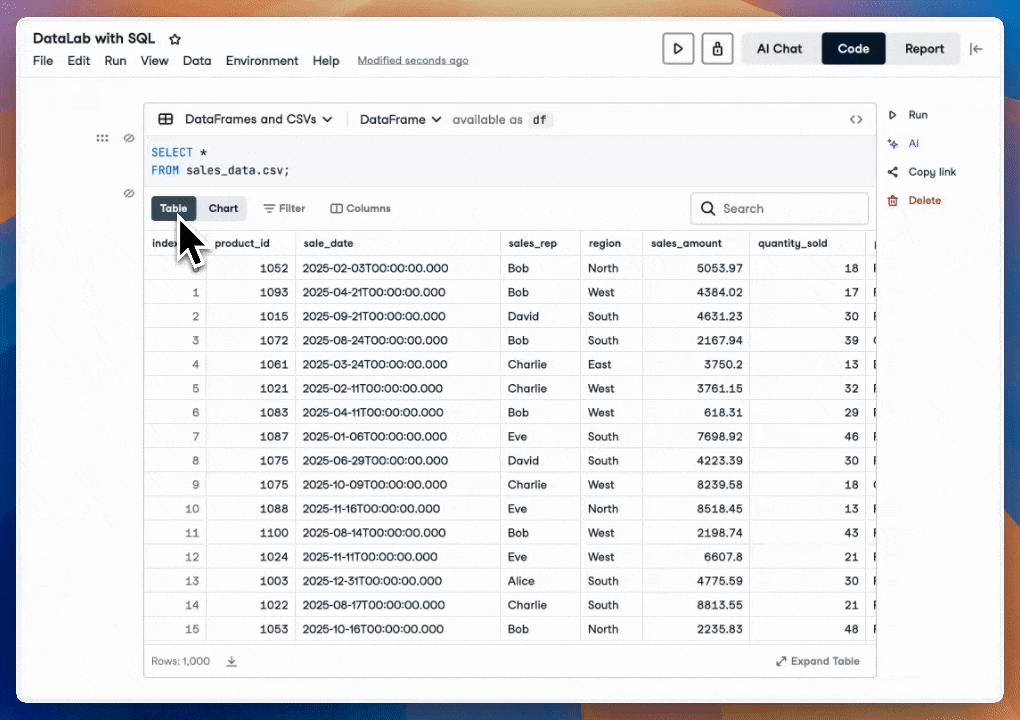Download the result rows icon
Image resolution: width=1020 pixels, height=720 pixels.
[232, 661]
